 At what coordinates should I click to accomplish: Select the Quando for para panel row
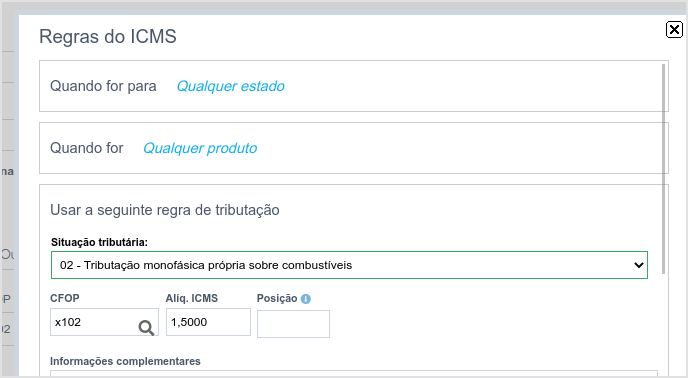click(354, 86)
